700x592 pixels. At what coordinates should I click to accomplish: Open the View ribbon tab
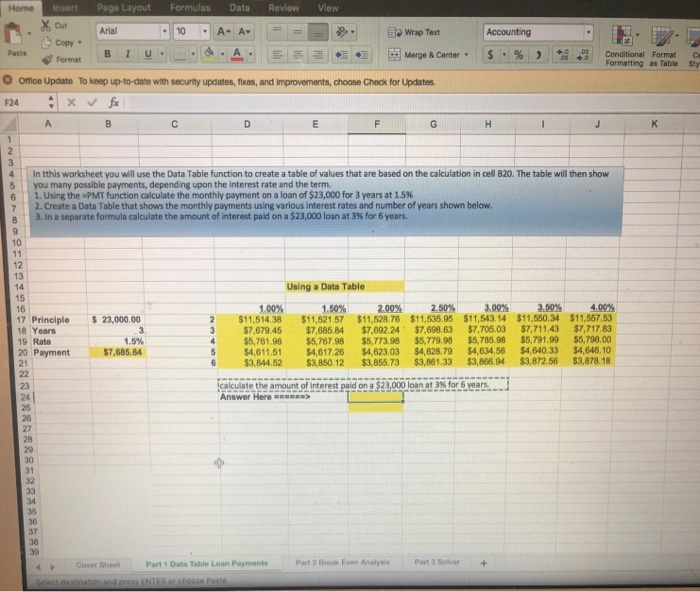point(328,8)
